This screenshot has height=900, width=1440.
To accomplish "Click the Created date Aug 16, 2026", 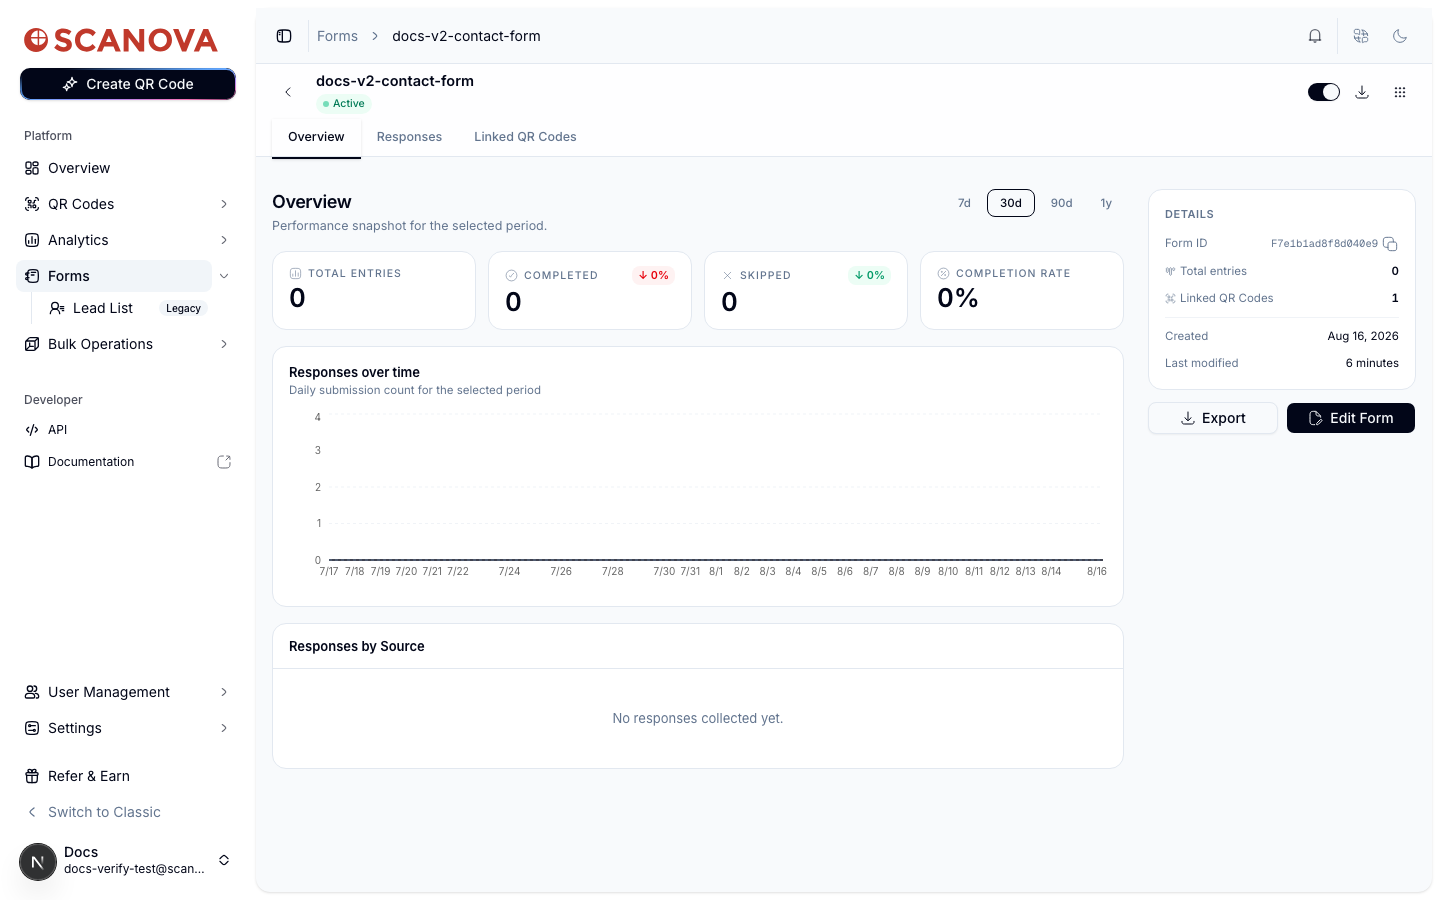I will tap(1363, 336).
